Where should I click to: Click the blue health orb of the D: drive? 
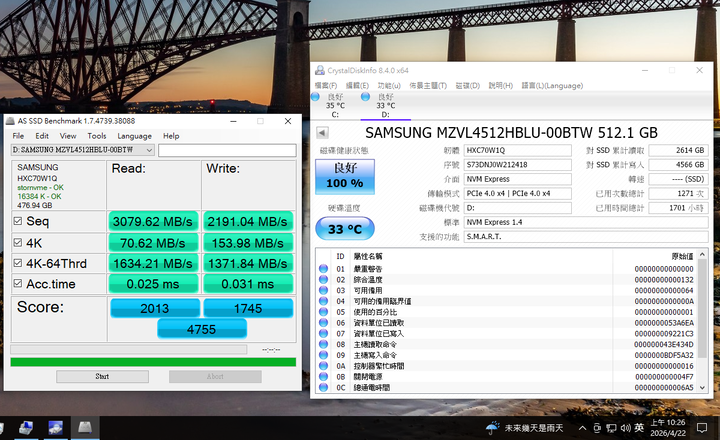(x=366, y=97)
